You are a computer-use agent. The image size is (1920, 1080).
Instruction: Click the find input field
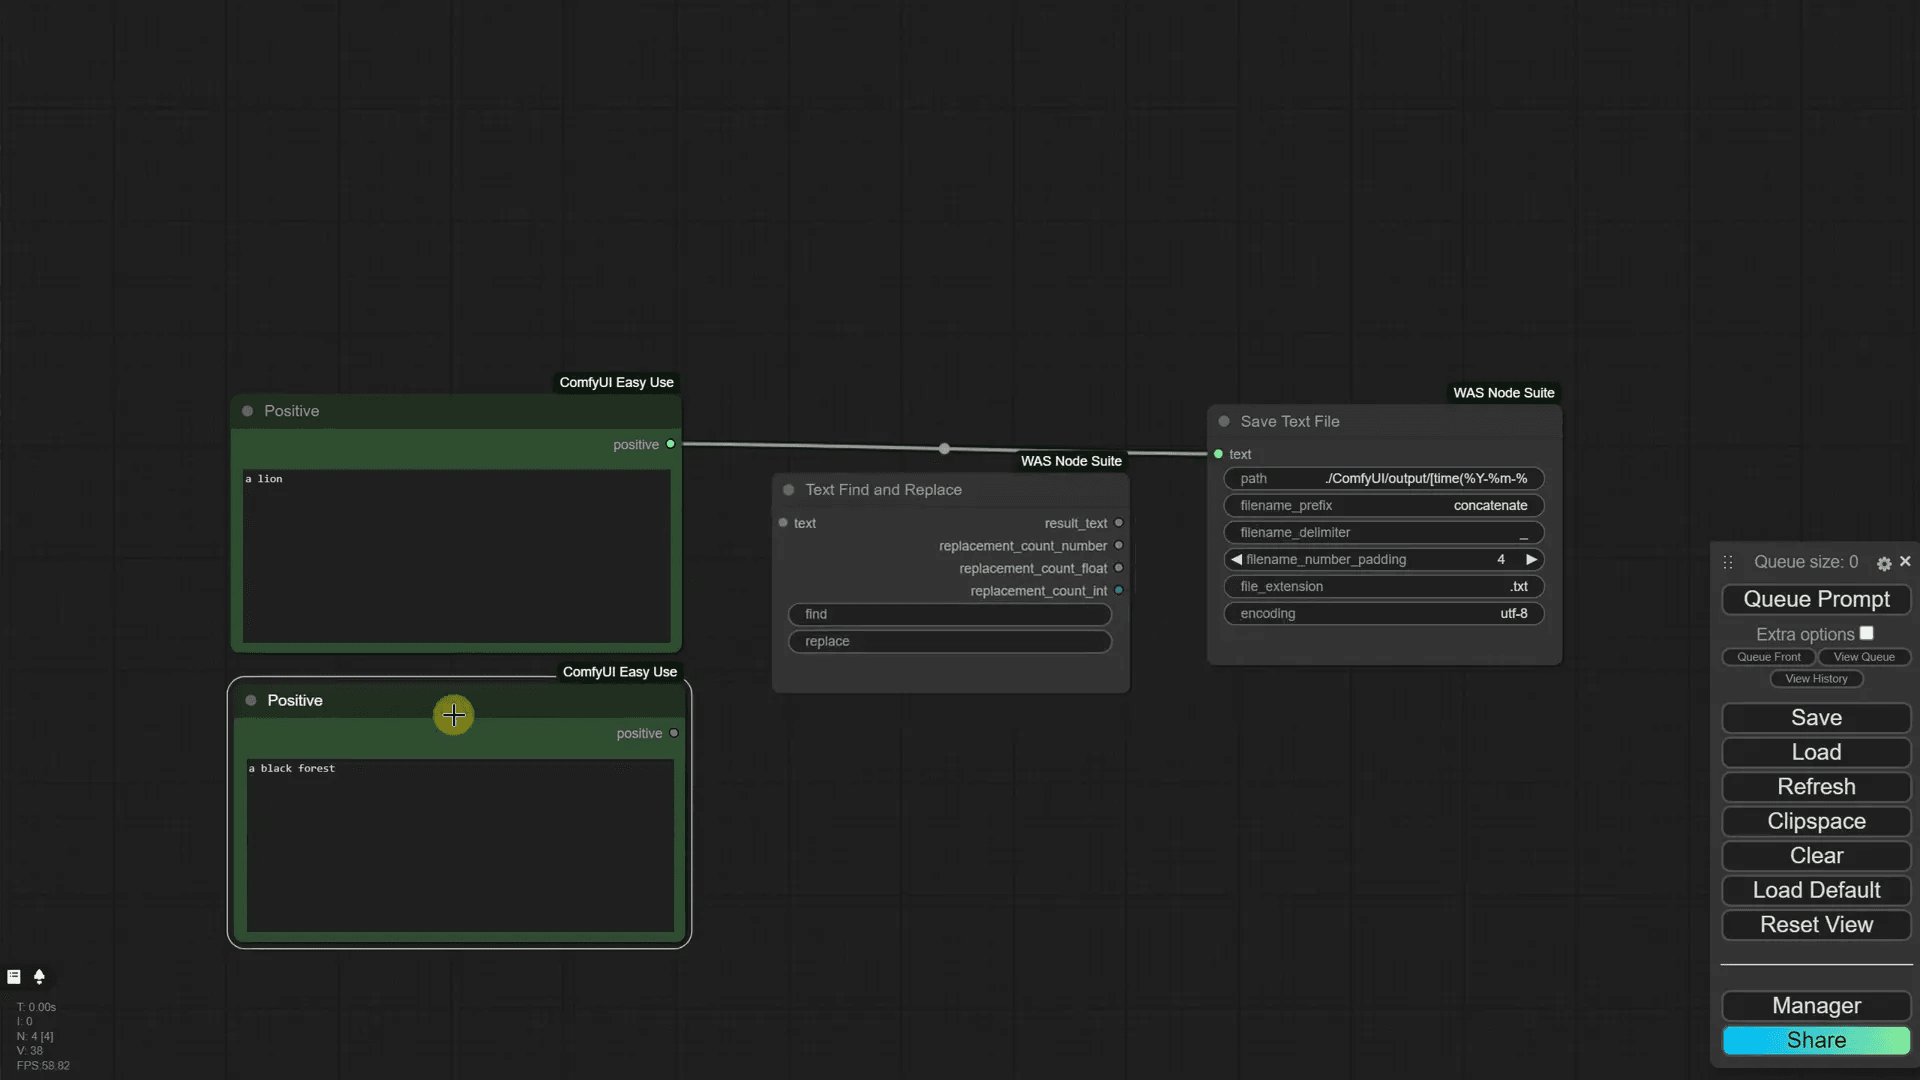pos(949,614)
